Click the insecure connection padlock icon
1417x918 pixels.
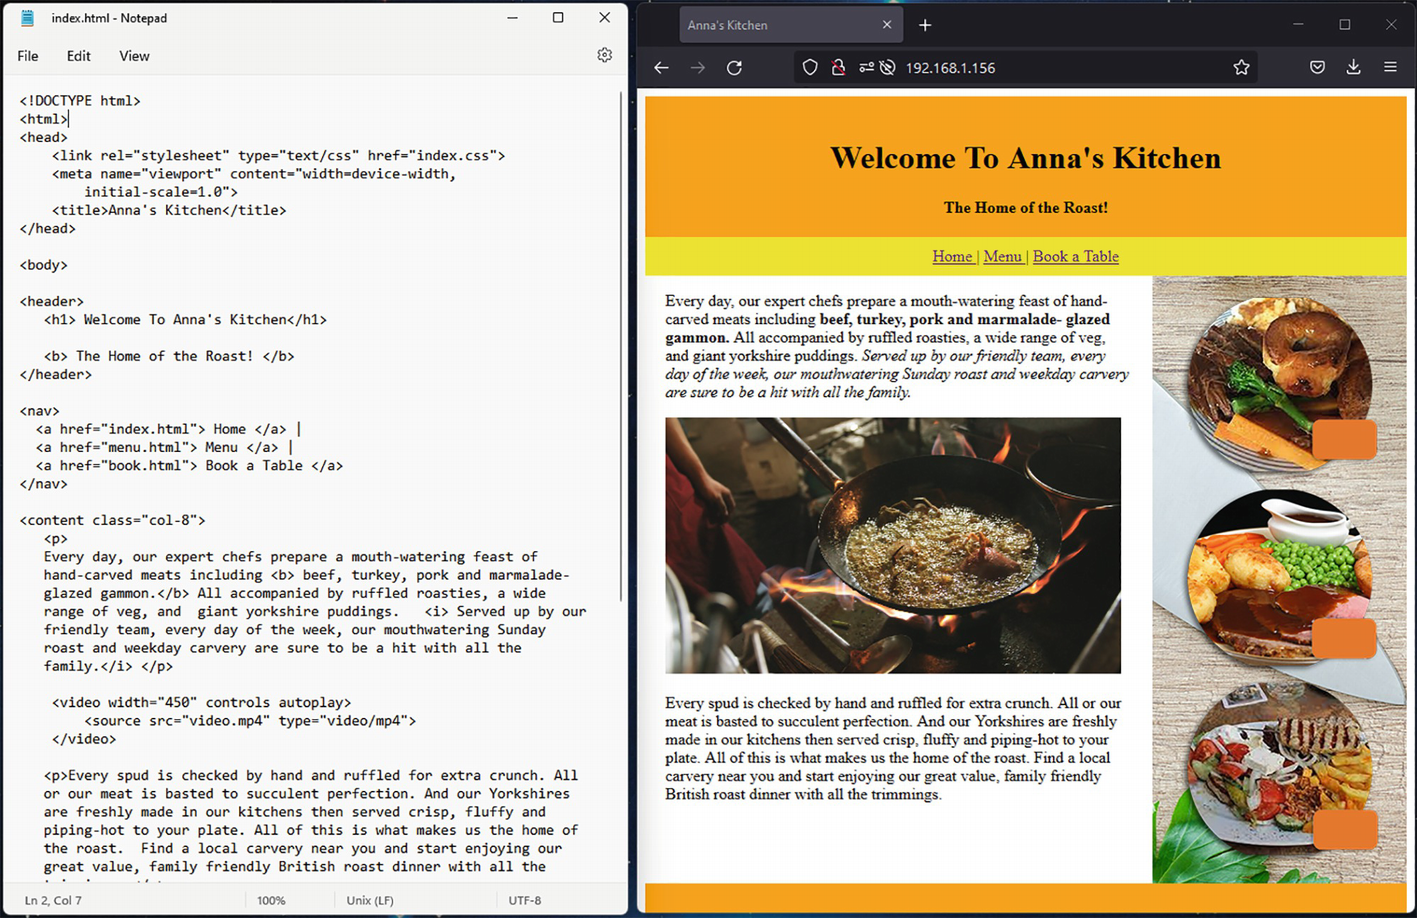tap(838, 68)
